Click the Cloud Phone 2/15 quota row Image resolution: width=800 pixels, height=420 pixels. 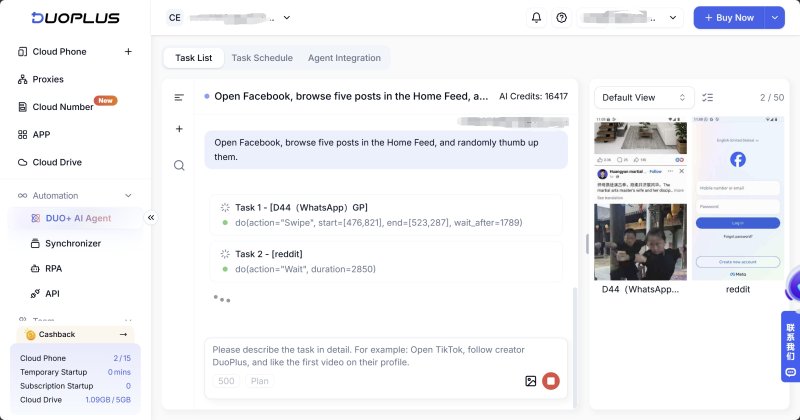75,358
